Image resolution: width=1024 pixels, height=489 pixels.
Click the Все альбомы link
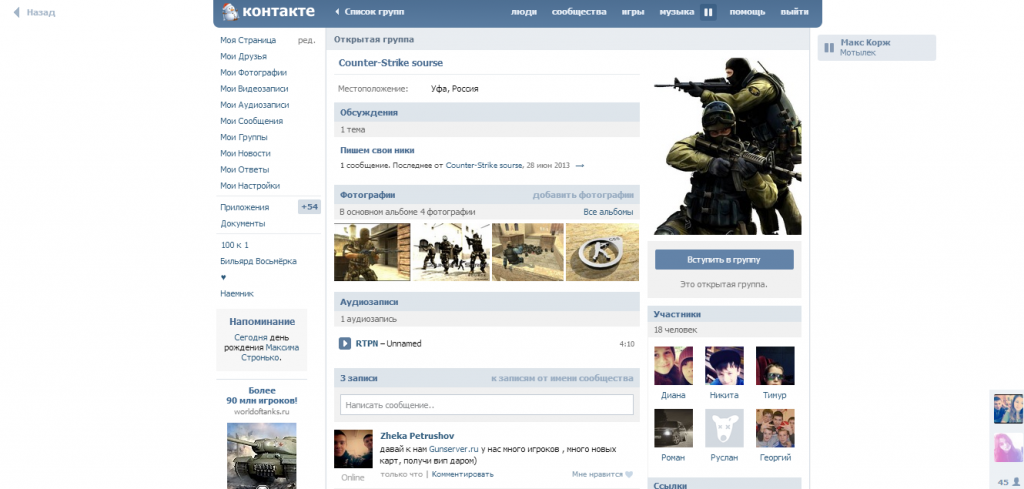click(608, 212)
